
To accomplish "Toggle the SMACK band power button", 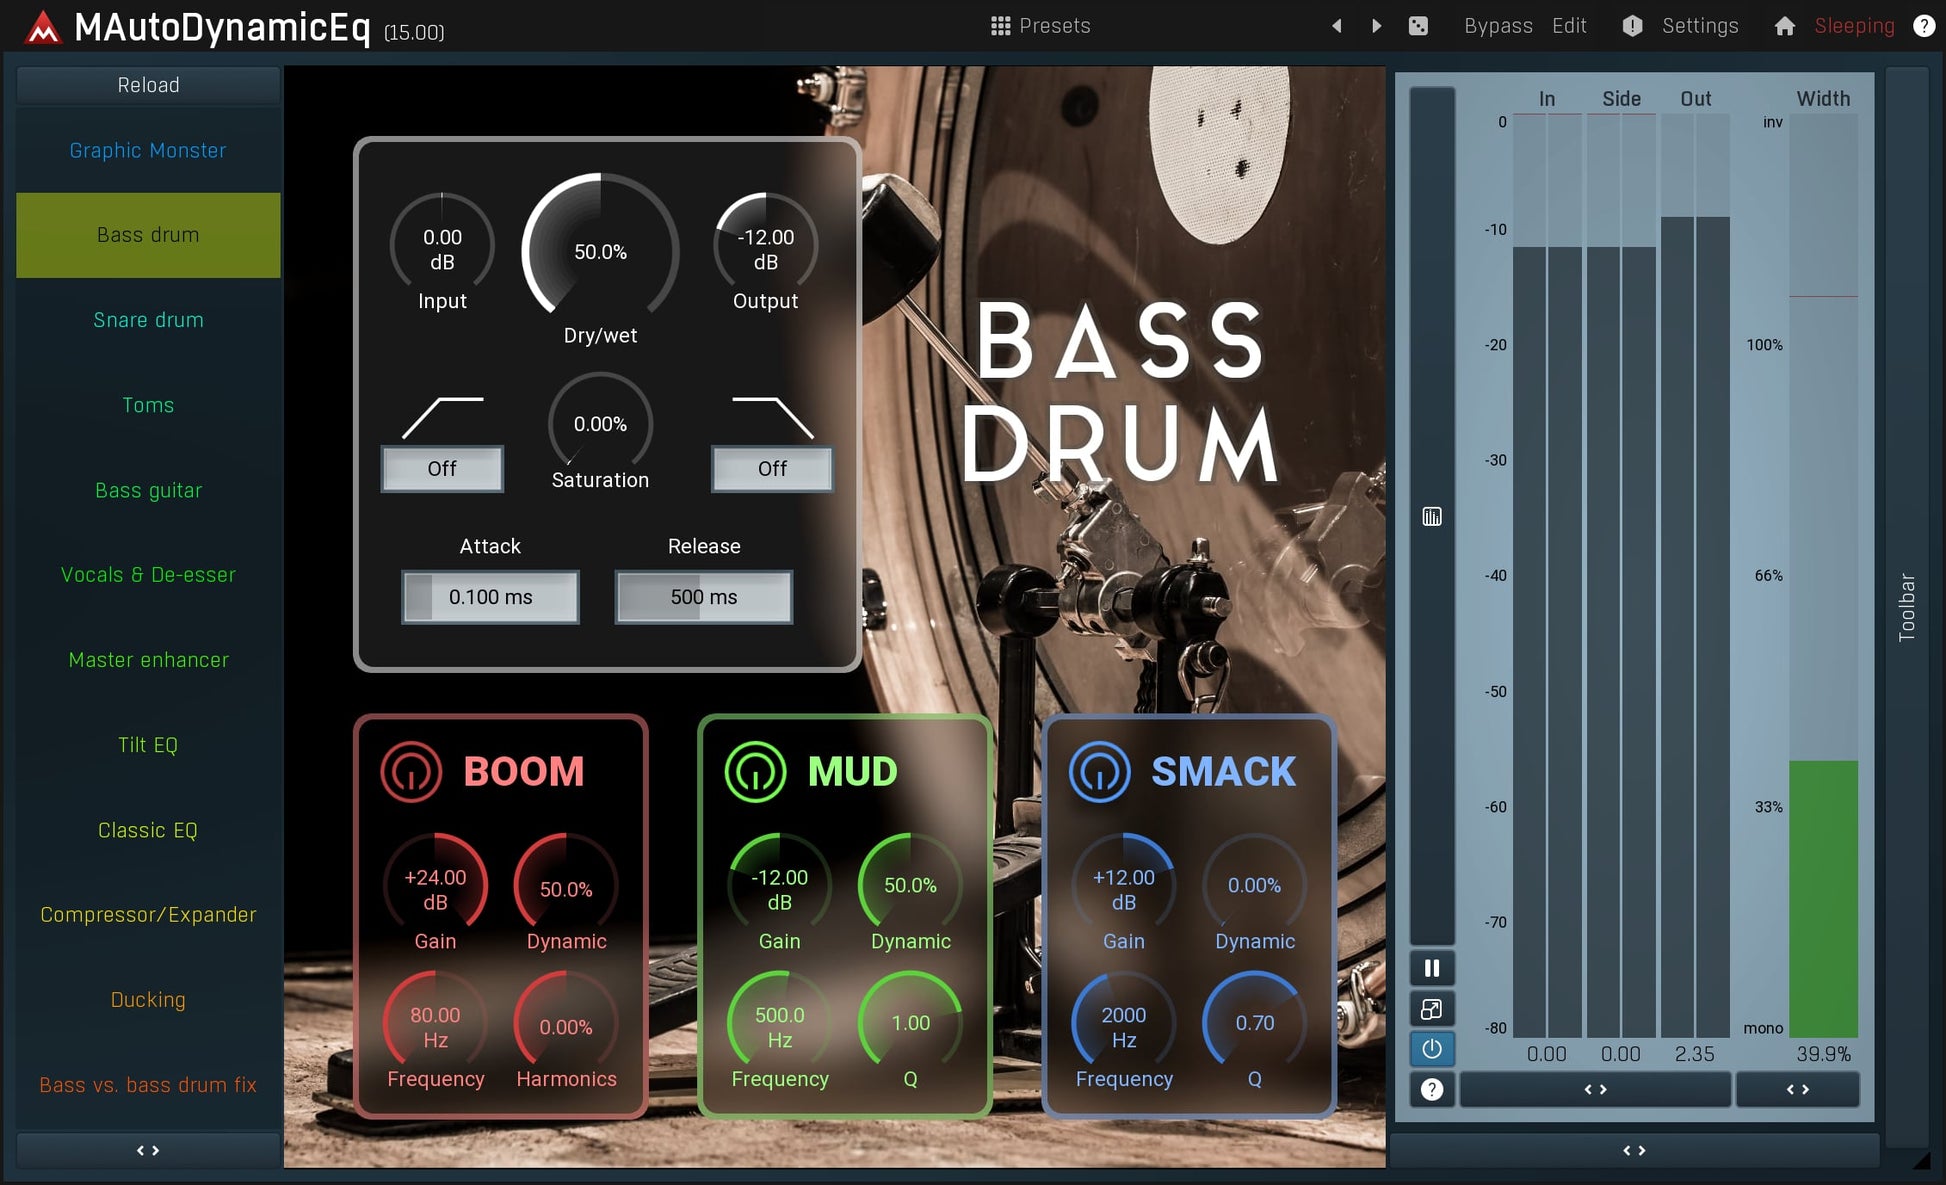I will point(1099,772).
